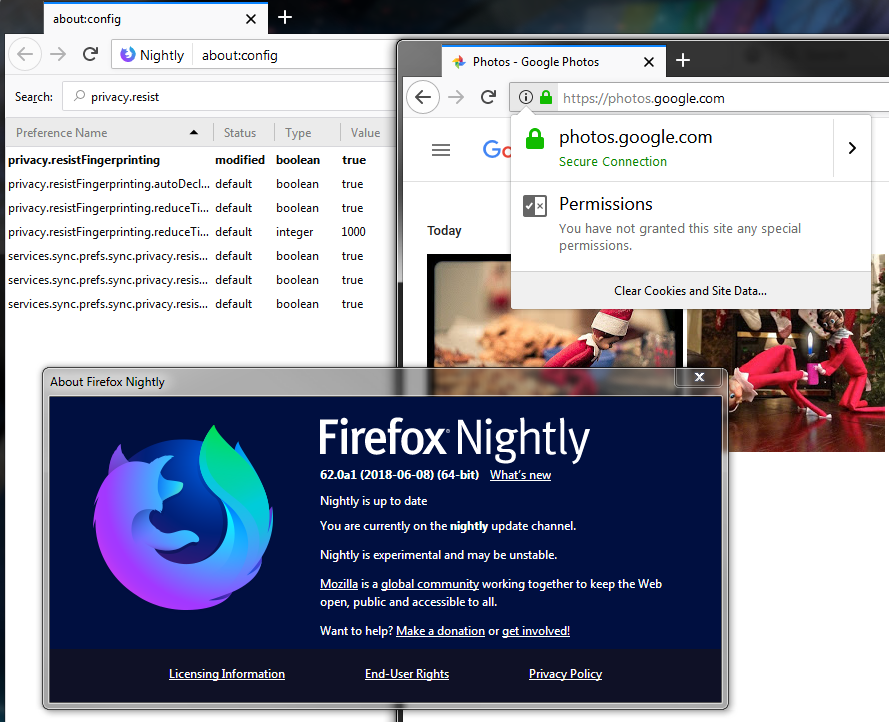
Task: Click the Make a donation link
Action: coord(441,631)
